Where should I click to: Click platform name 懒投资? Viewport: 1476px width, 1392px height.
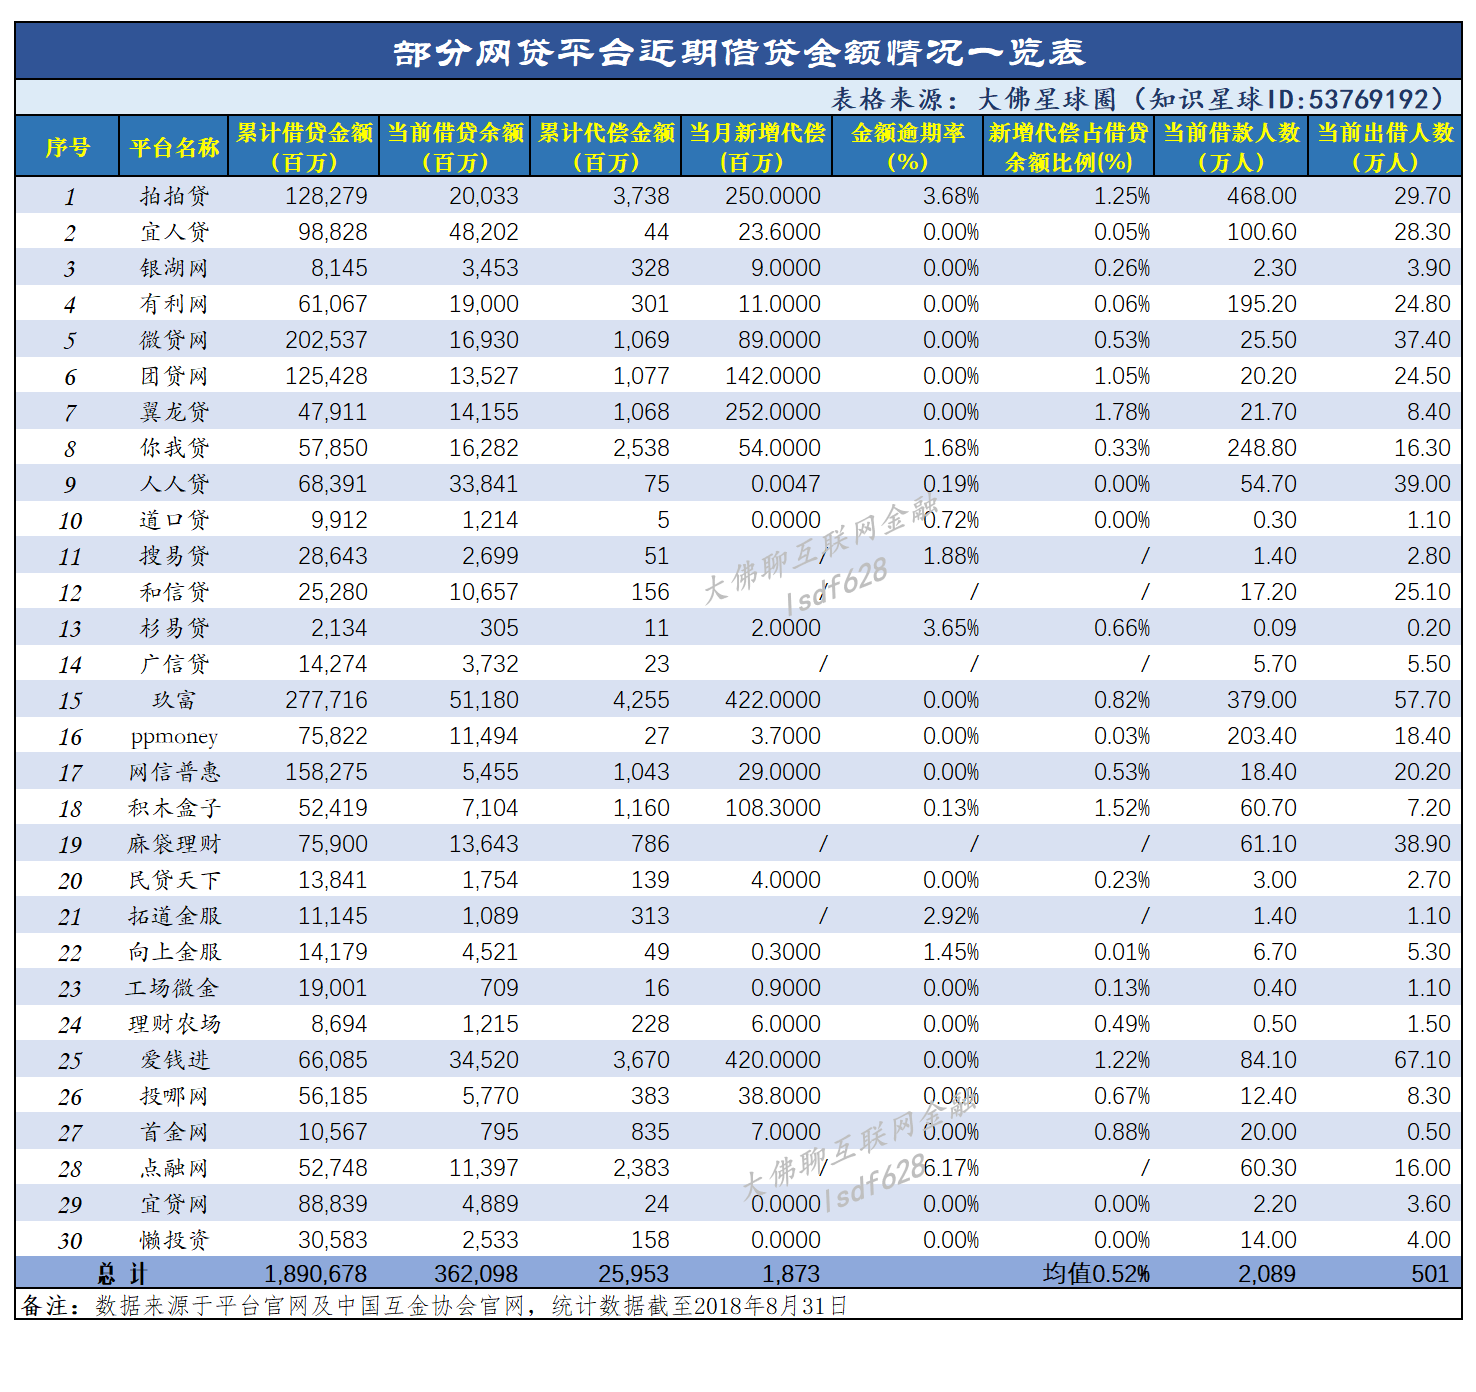click(x=174, y=1240)
